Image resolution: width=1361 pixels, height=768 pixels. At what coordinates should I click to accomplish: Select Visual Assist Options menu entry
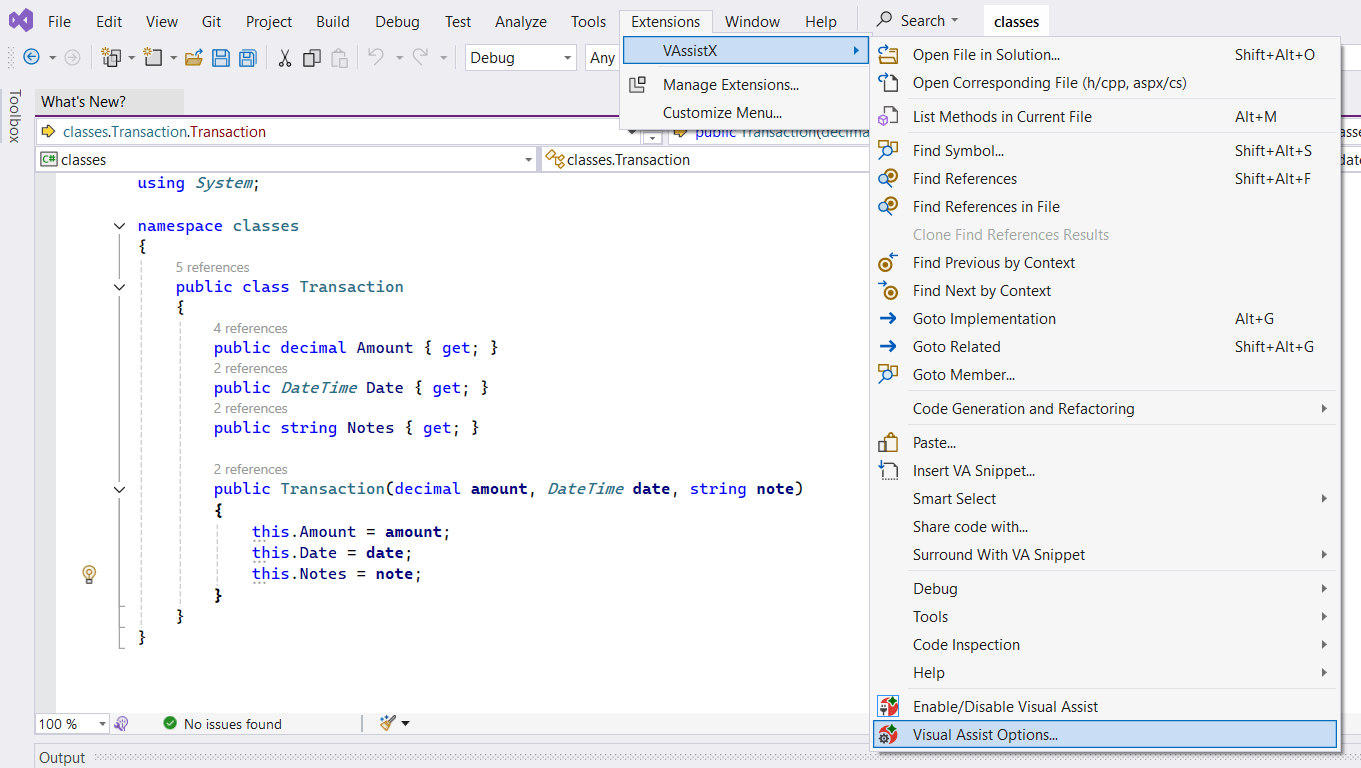(x=985, y=735)
